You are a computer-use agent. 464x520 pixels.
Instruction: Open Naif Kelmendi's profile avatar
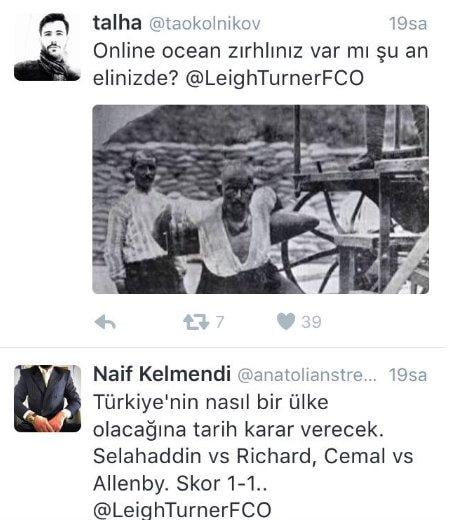(47, 399)
